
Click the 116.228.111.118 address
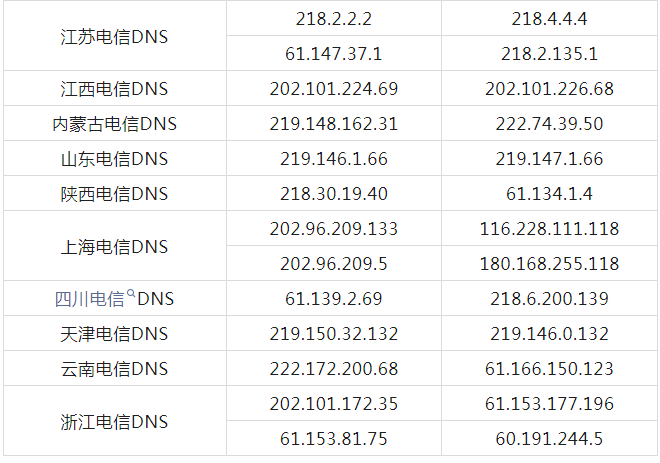tap(549, 229)
